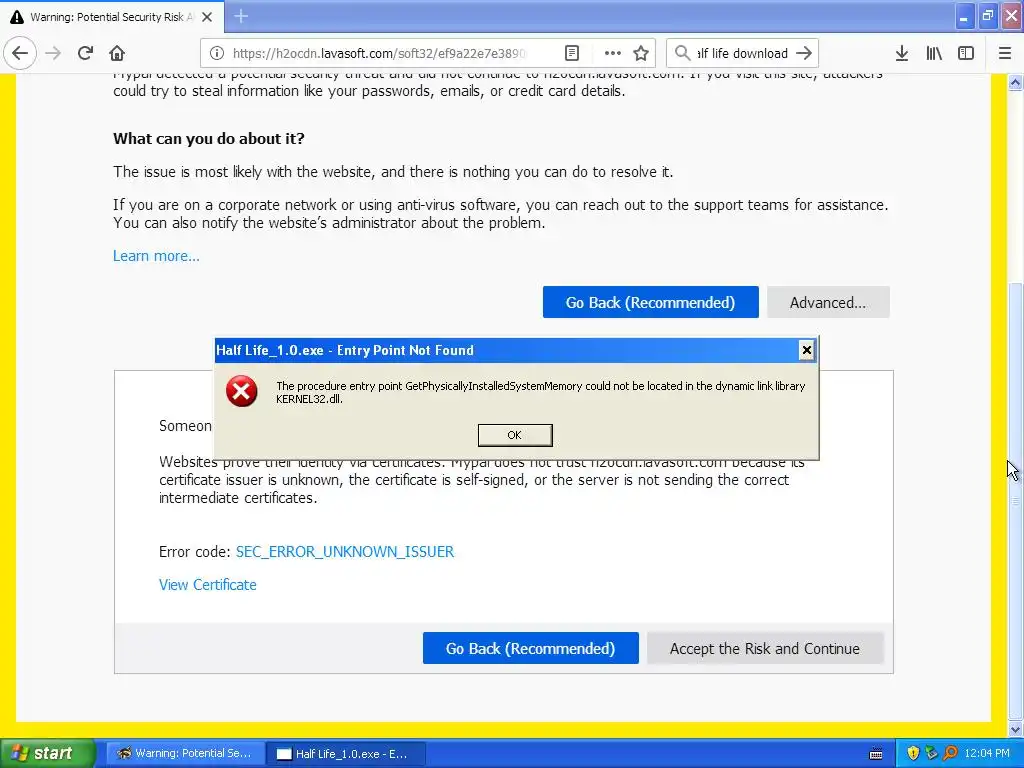Image resolution: width=1024 pixels, height=768 pixels.
Task: Open the downloads panel
Action: point(901,54)
